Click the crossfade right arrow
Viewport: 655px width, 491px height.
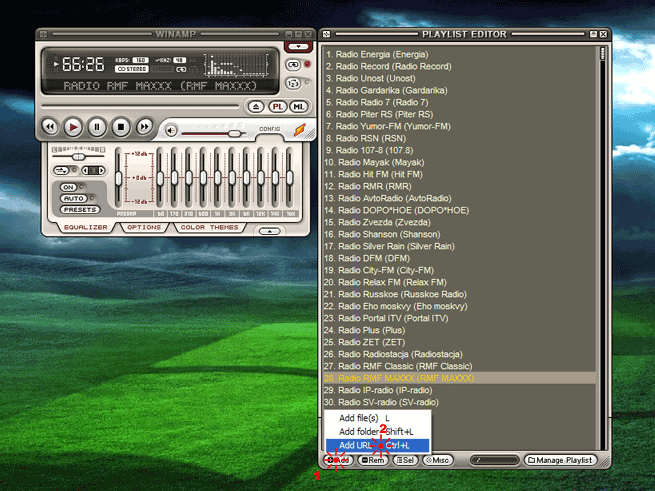tap(101, 170)
